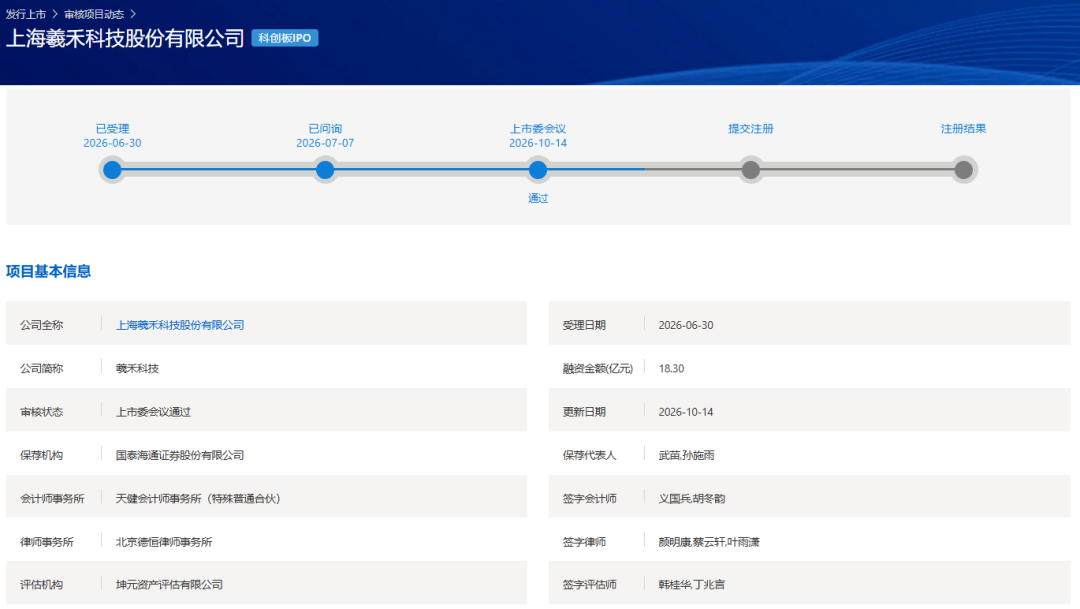Click the 科创板IPO badge beside the title
This screenshot has height=609, width=1080.
coord(284,38)
